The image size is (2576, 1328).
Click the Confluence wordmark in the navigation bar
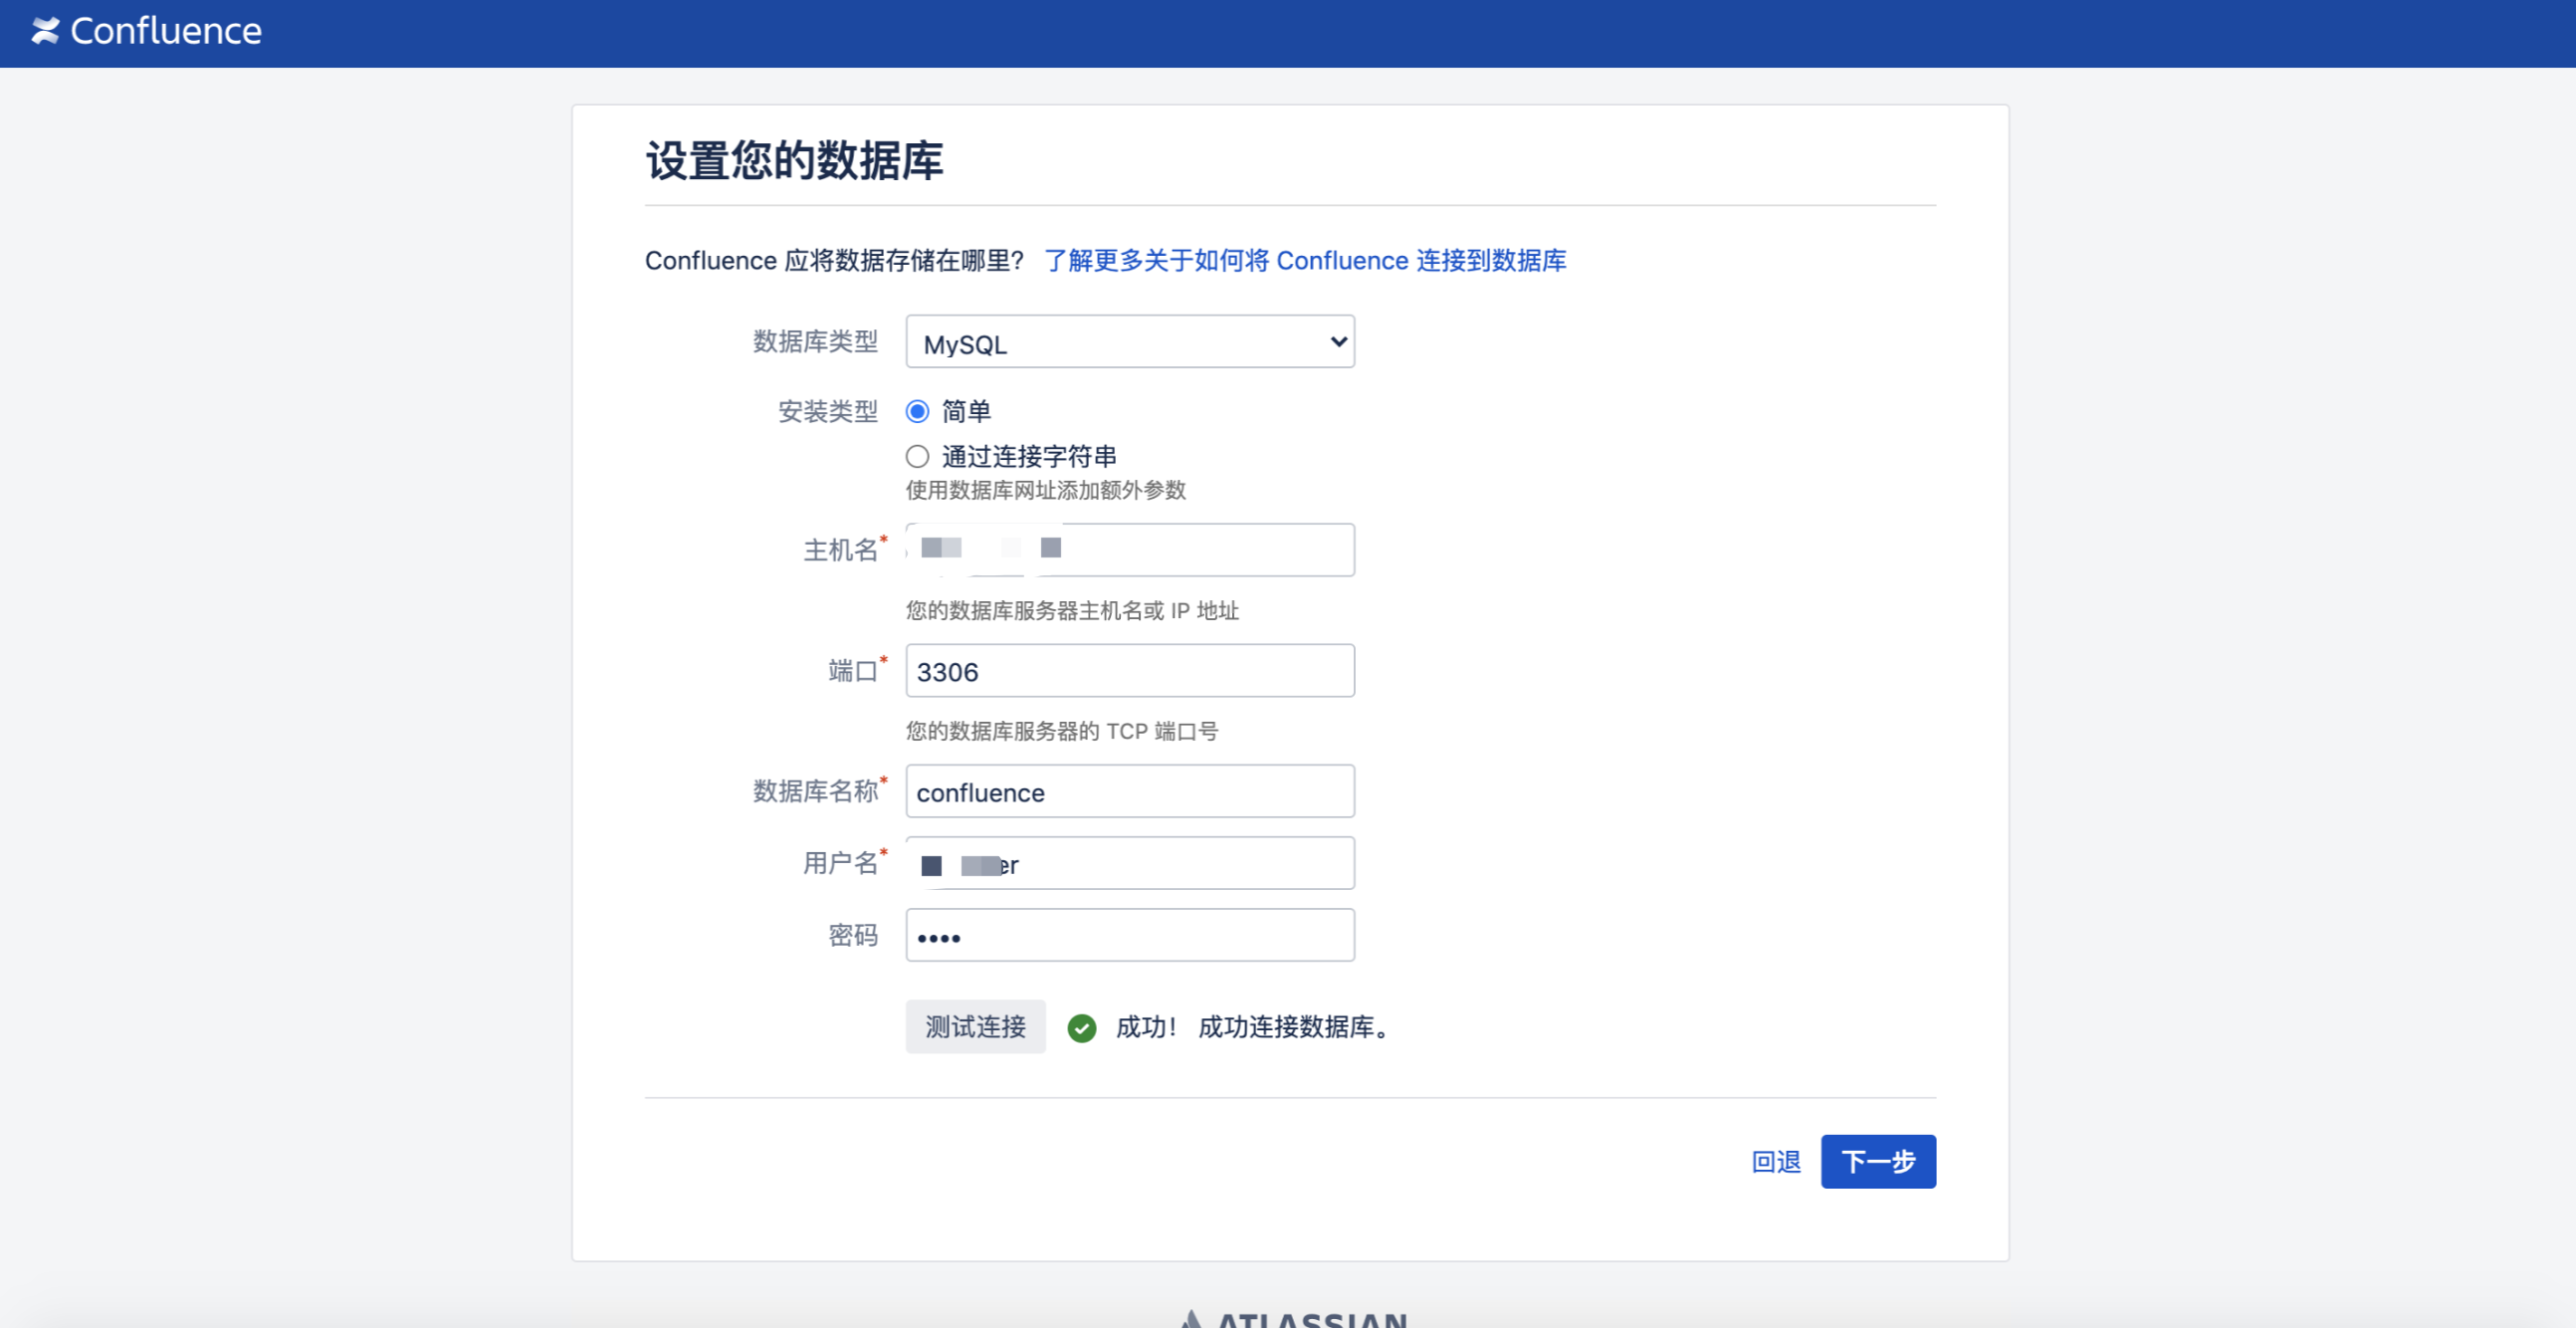click(165, 31)
